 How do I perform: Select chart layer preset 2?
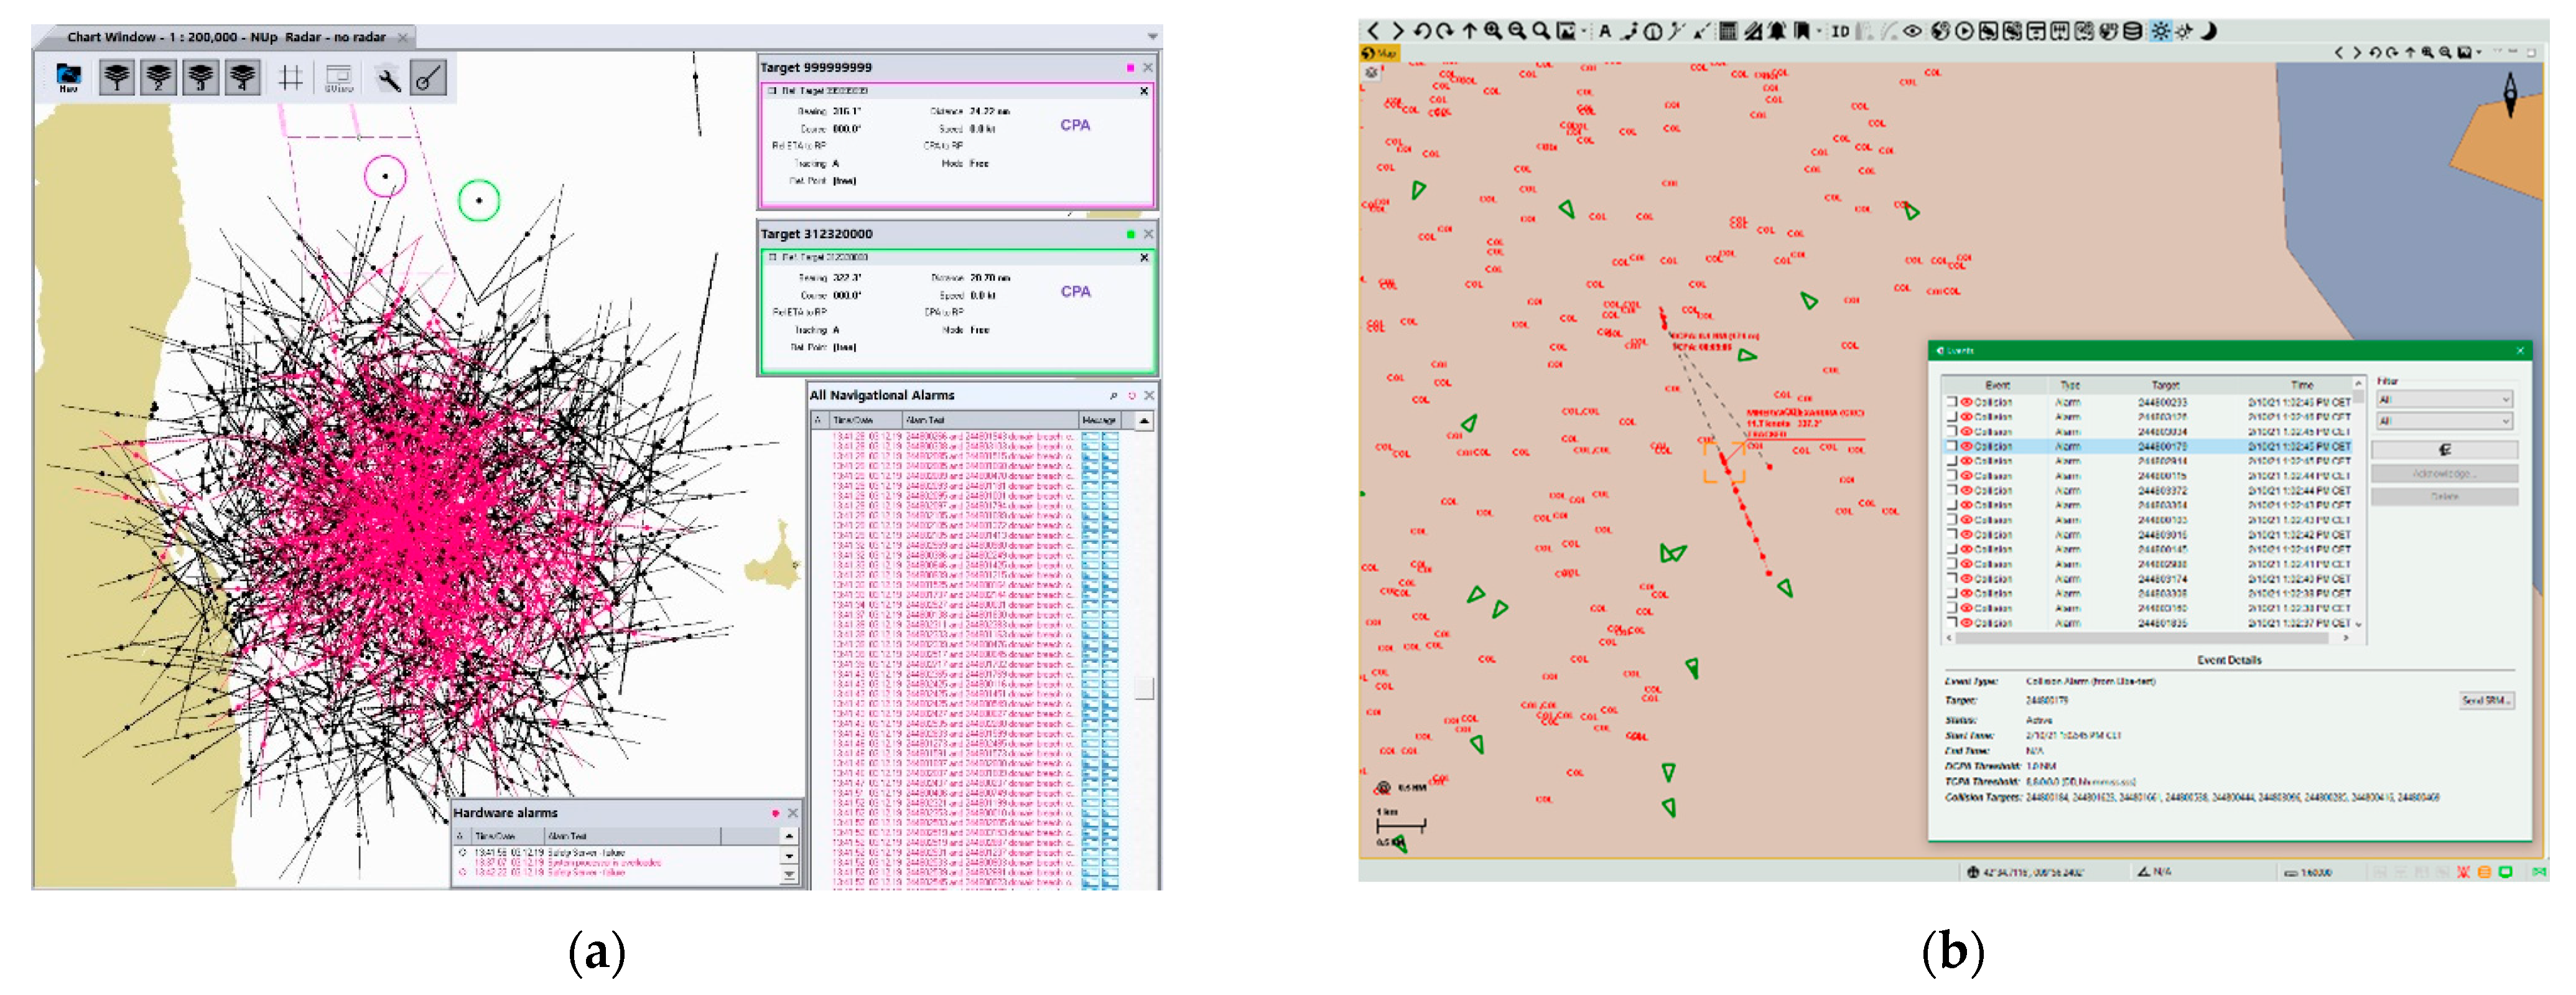click(159, 77)
